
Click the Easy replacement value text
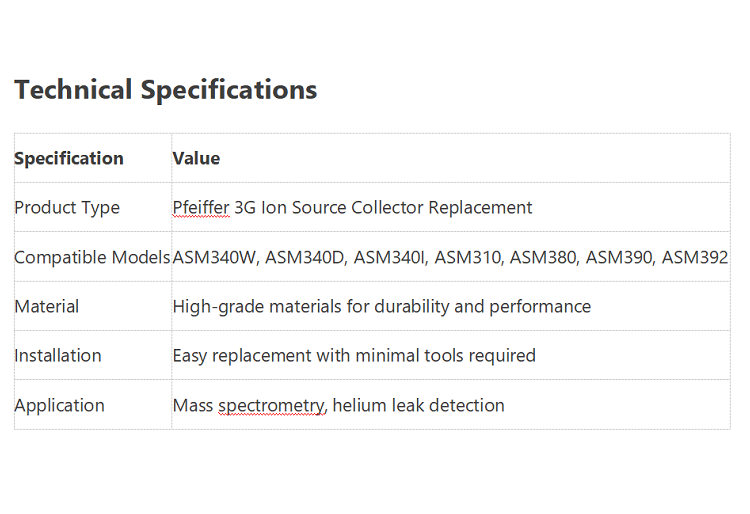(x=354, y=356)
